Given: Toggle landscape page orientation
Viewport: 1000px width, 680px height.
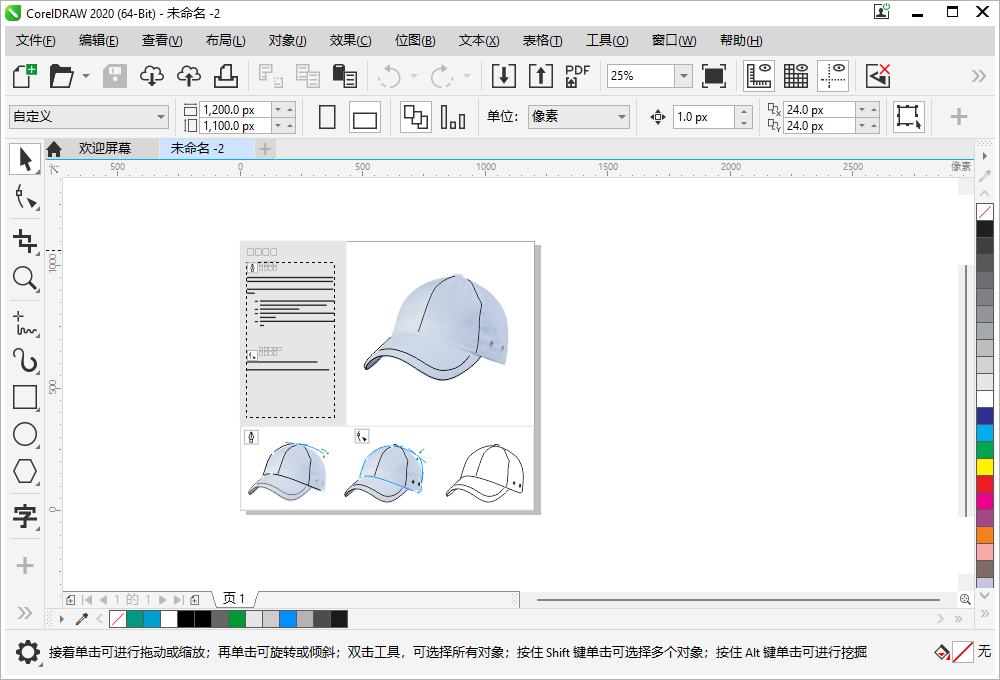Looking at the screenshot, I should pyautogui.click(x=365, y=118).
